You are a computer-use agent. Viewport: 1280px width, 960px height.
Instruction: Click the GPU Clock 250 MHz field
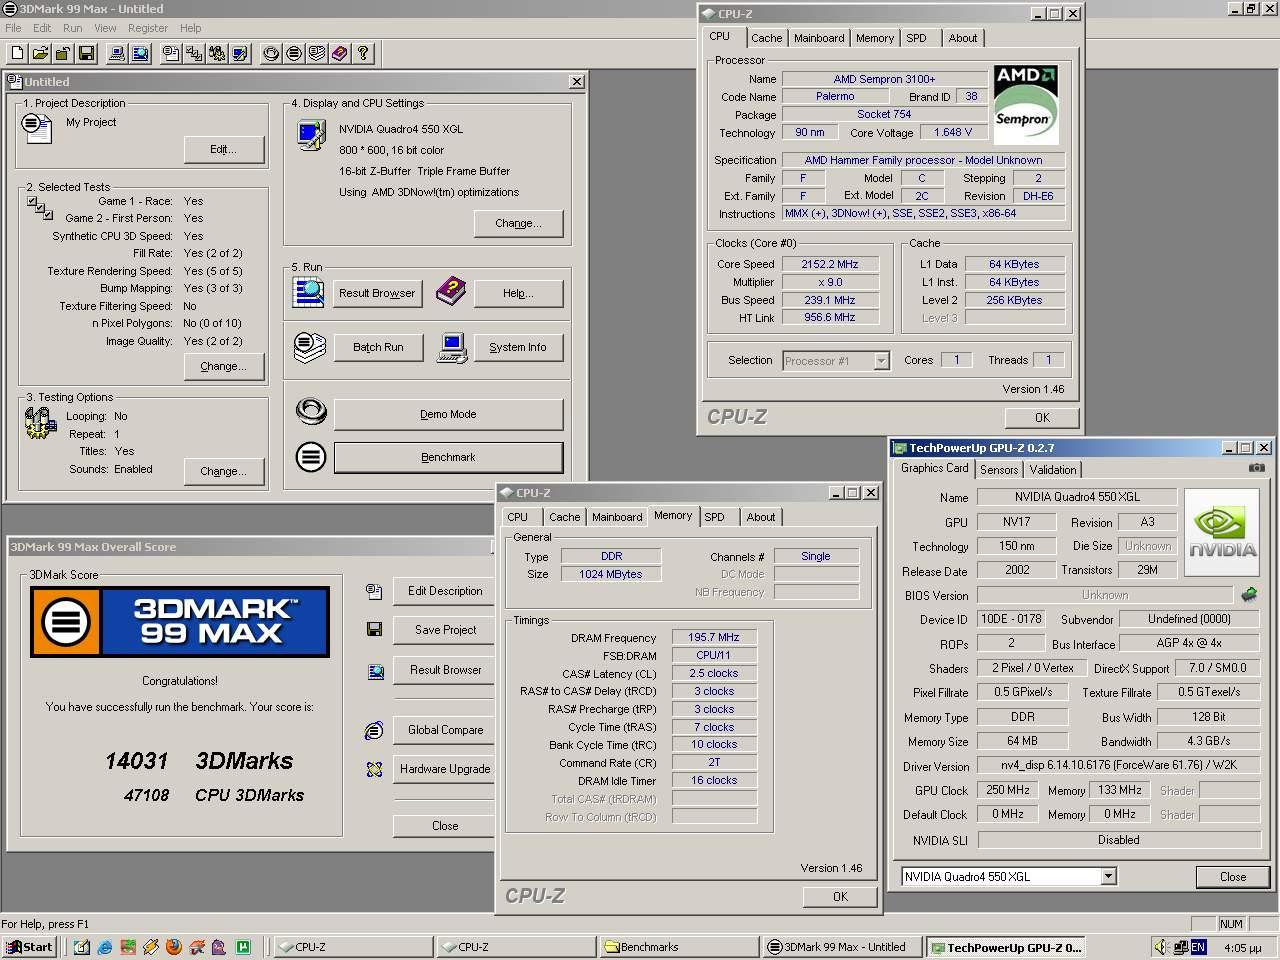click(x=1008, y=790)
